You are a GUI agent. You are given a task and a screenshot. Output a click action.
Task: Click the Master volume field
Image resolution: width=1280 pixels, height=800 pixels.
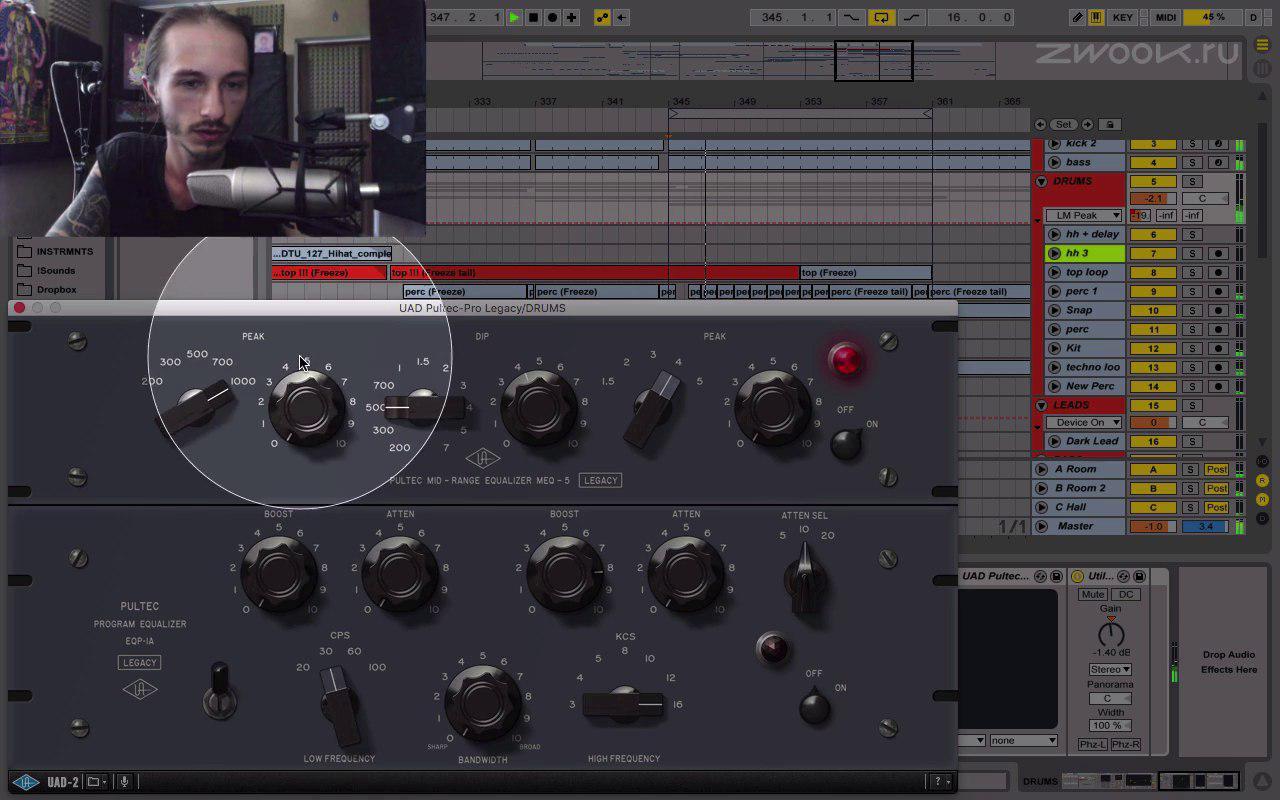pyautogui.click(x=1153, y=526)
